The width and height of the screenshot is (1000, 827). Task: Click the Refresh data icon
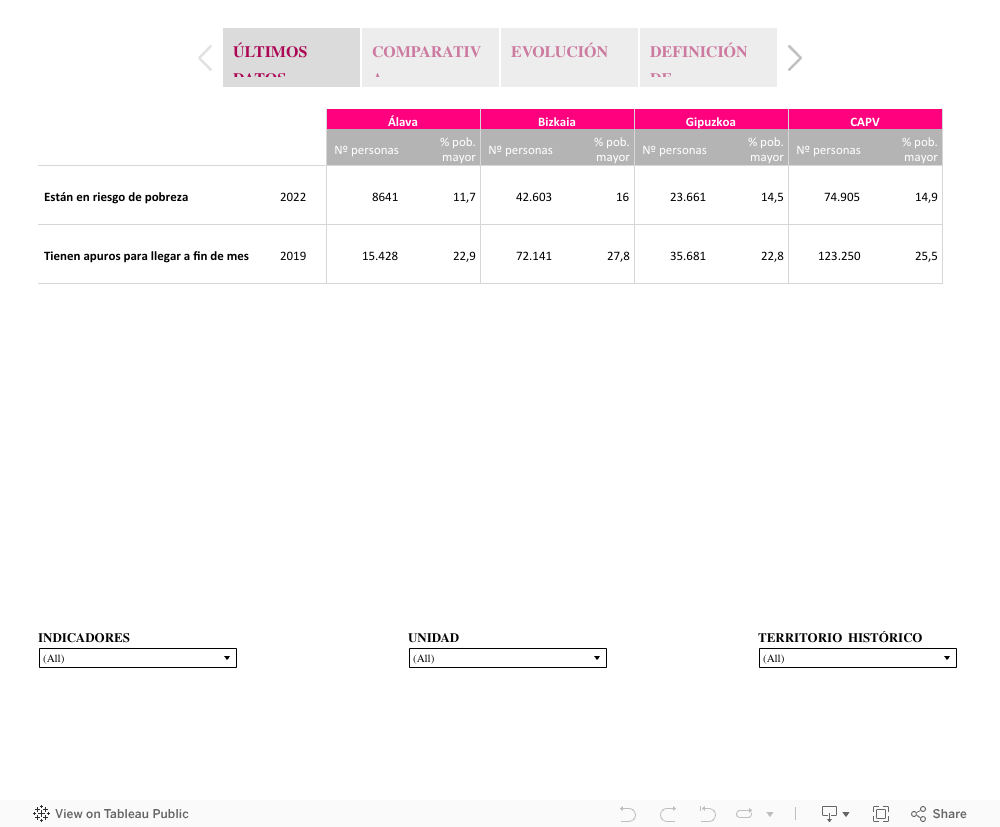point(746,814)
